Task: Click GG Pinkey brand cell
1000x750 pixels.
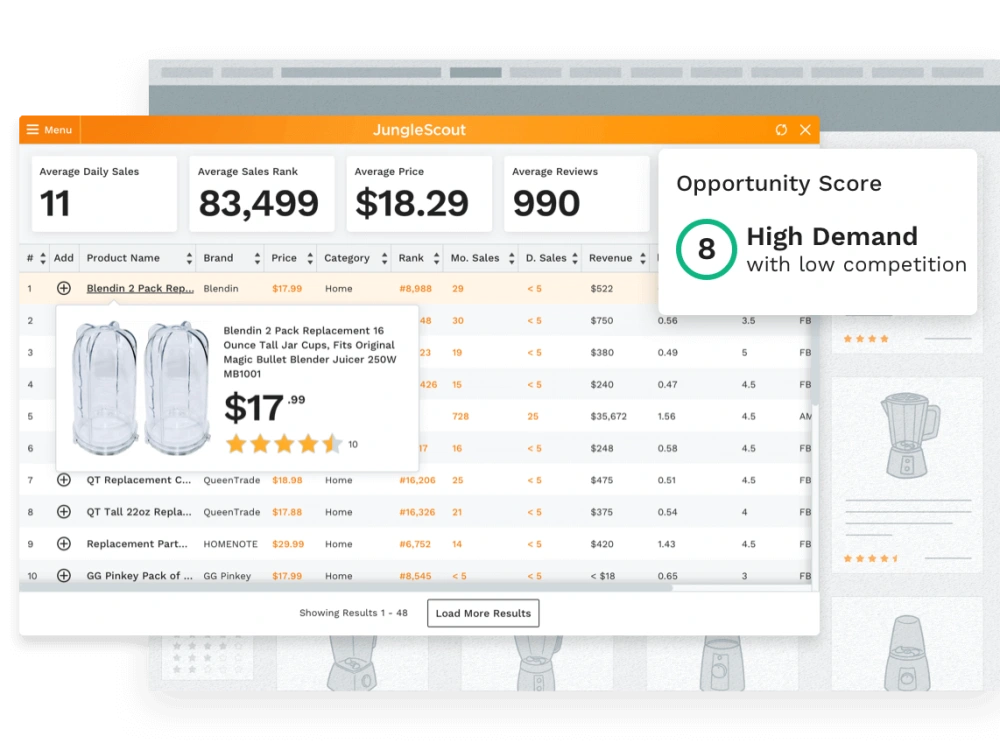Action: tap(227, 576)
